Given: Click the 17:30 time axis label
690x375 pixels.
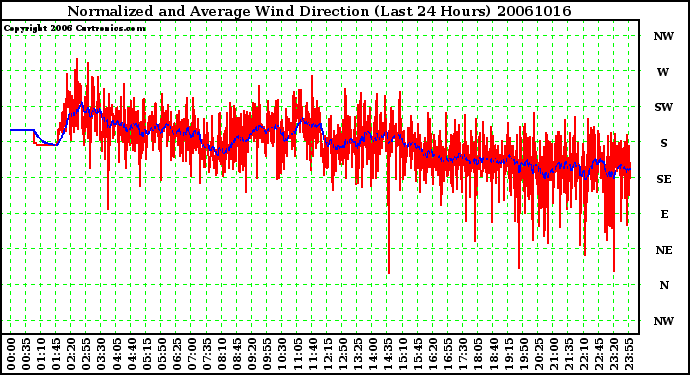Looking at the screenshot, I should [463, 354].
